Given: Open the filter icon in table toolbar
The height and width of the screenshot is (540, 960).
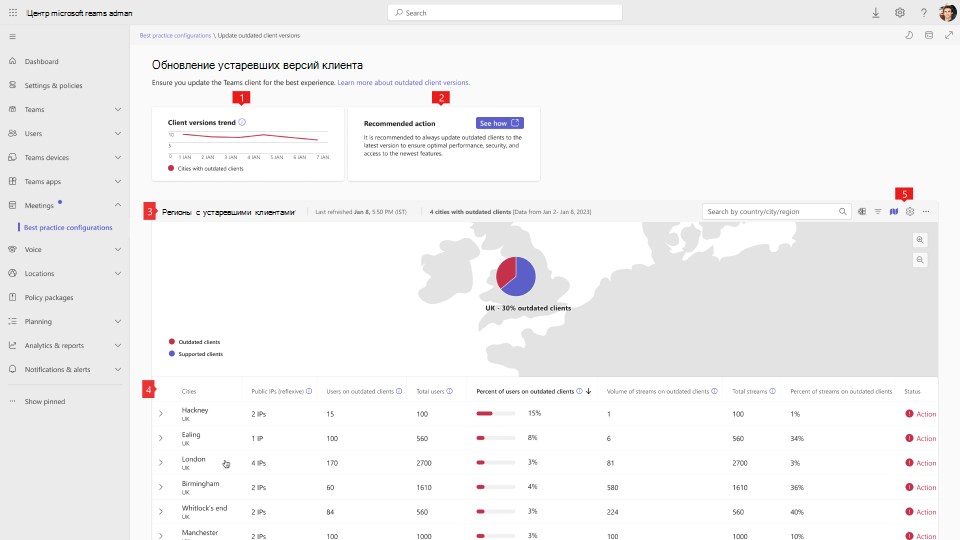Looking at the screenshot, I should 877,211.
